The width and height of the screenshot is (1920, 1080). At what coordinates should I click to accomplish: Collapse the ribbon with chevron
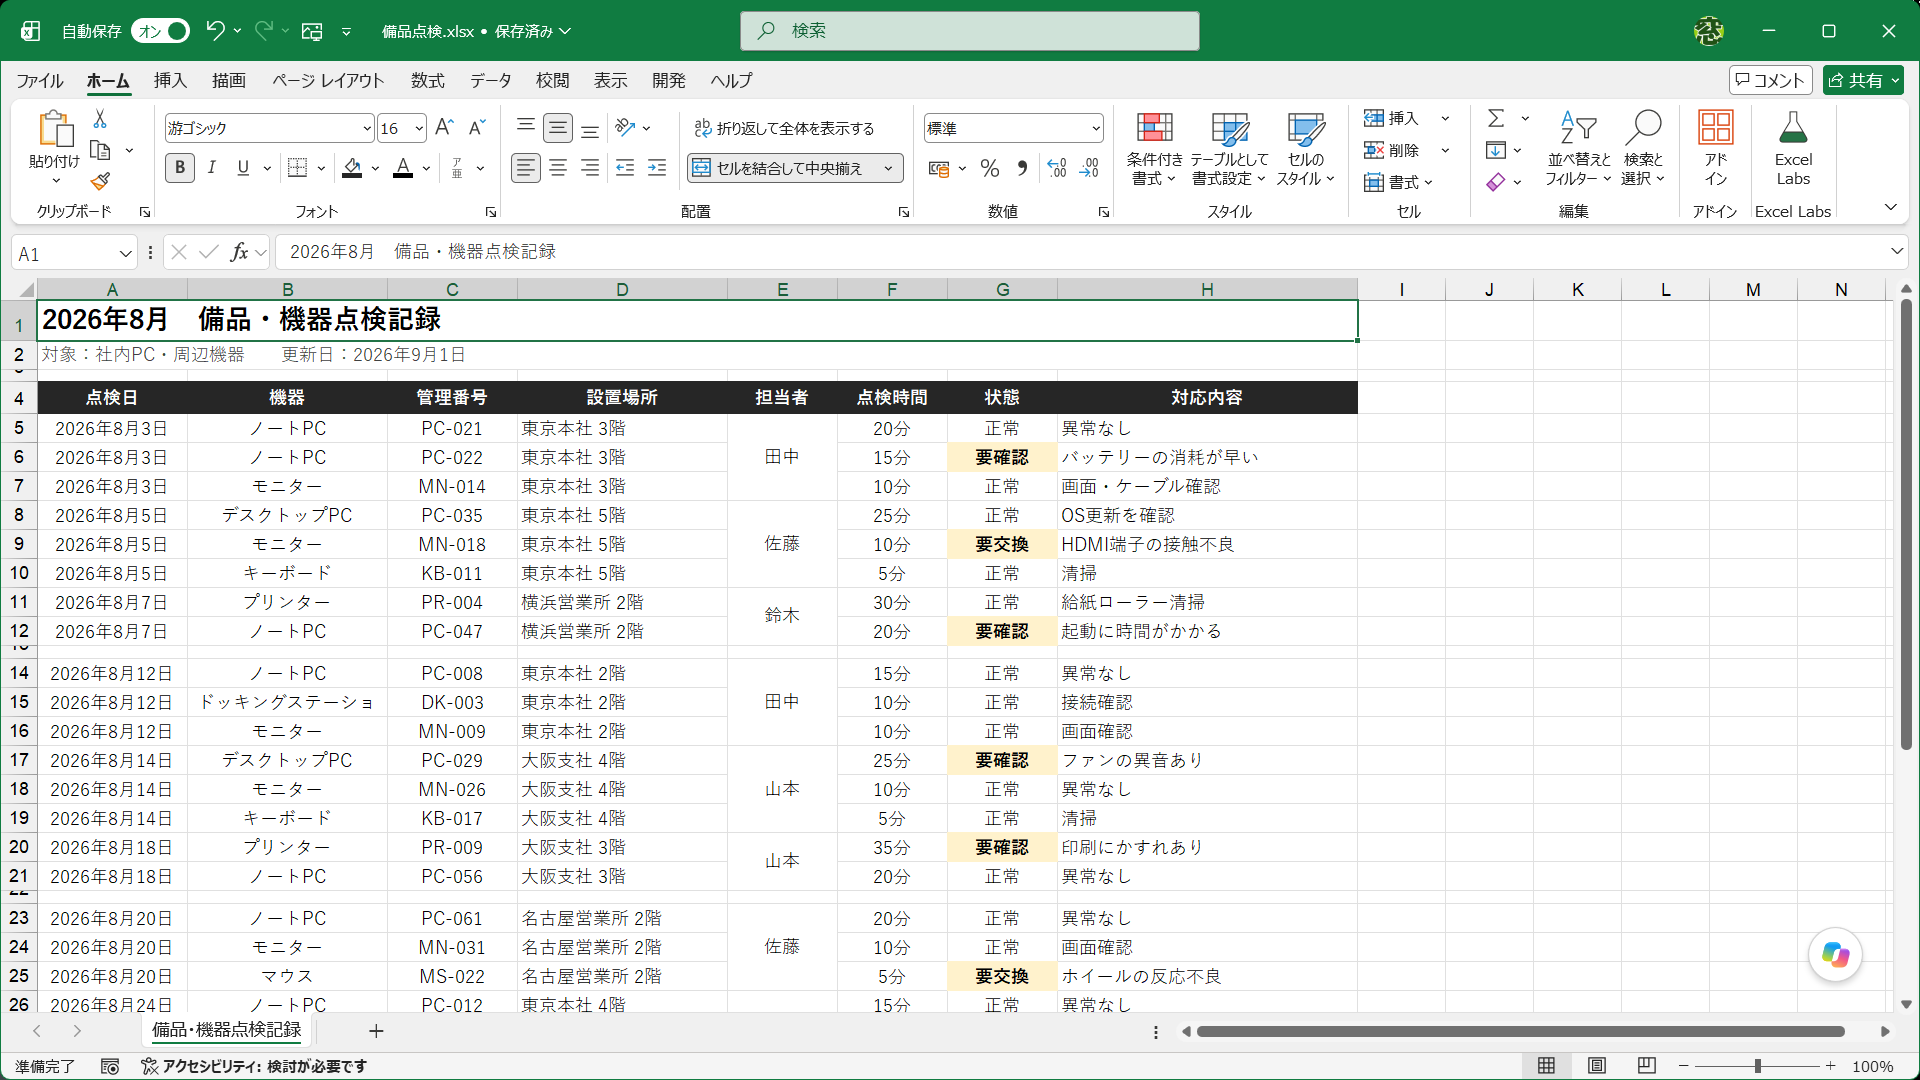1890,208
